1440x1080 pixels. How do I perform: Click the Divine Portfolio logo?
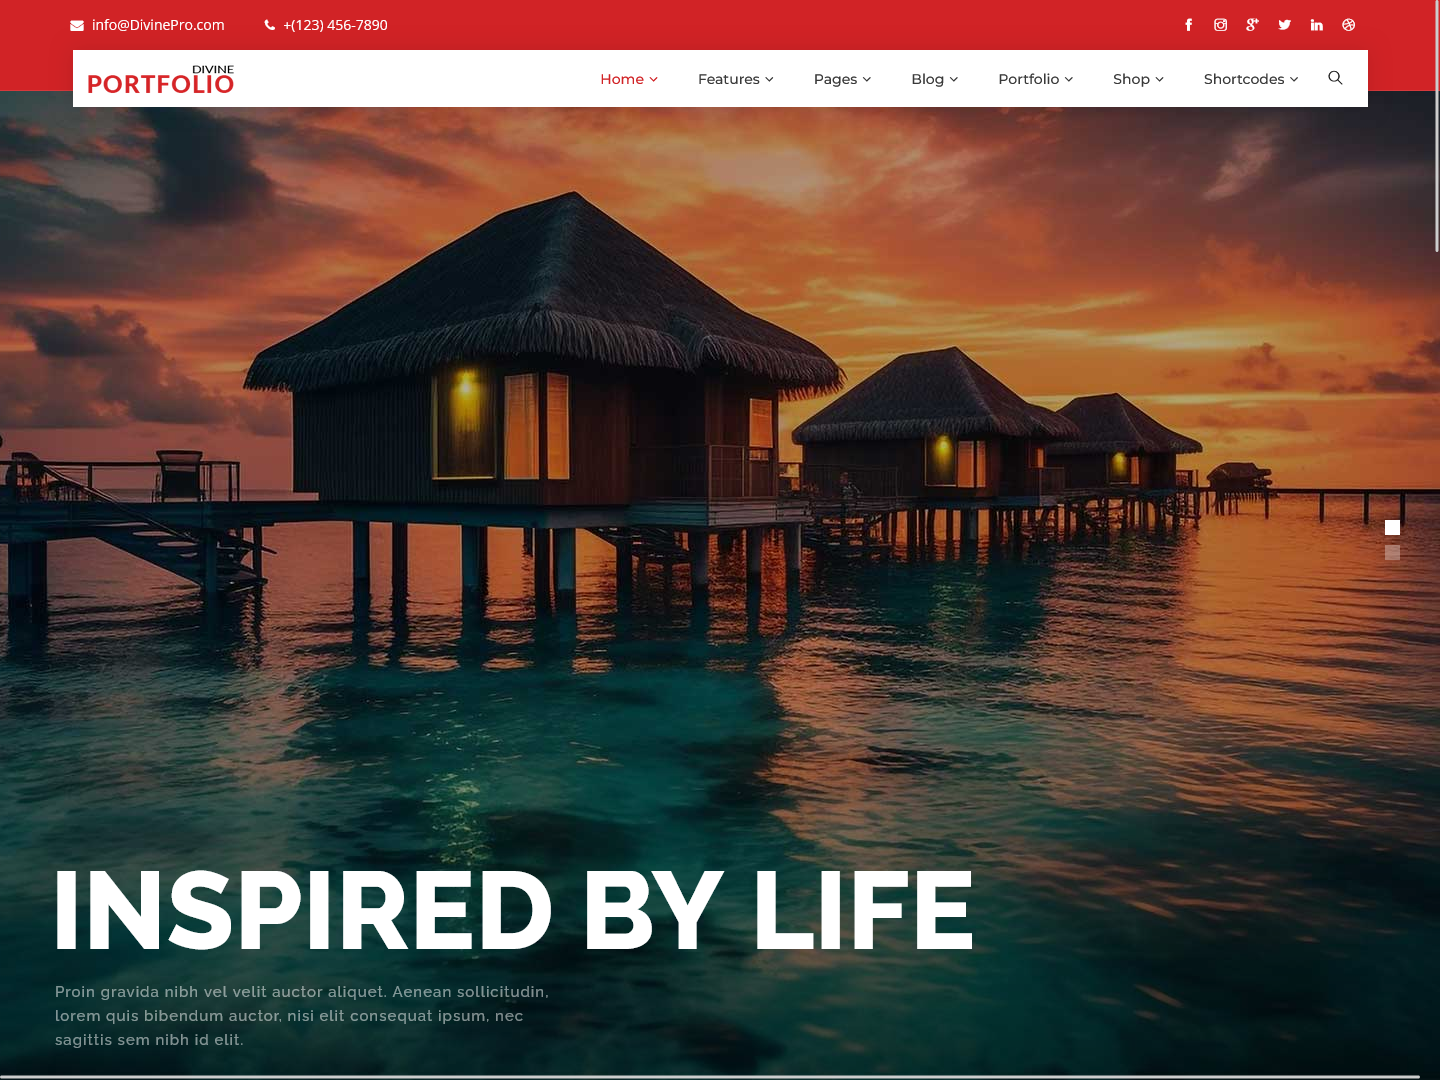coord(160,79)
